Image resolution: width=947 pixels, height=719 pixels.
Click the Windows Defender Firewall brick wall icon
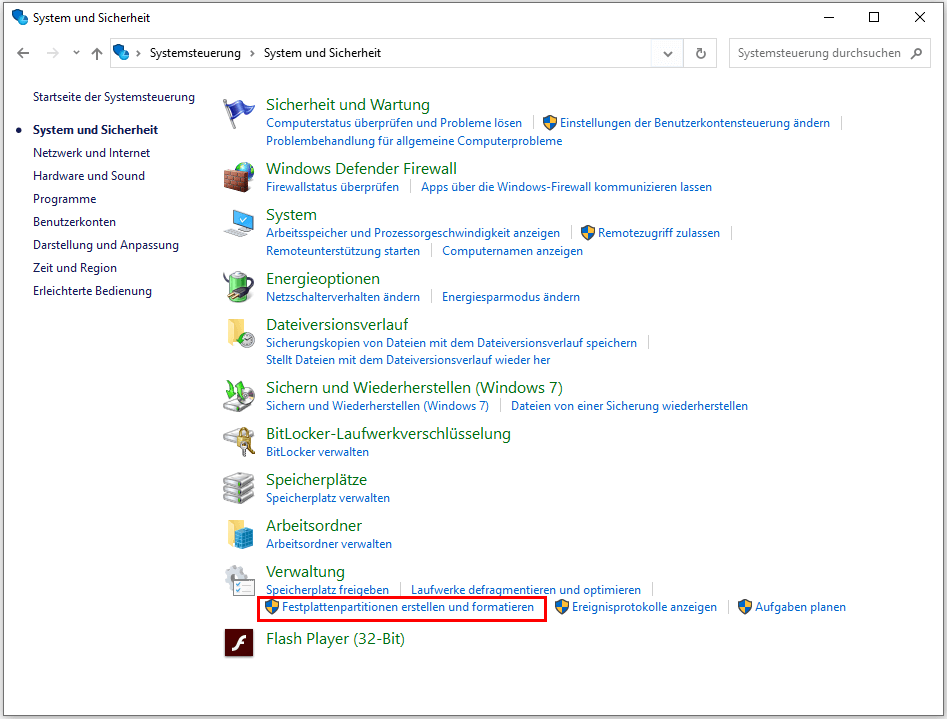tap(239, 177)
